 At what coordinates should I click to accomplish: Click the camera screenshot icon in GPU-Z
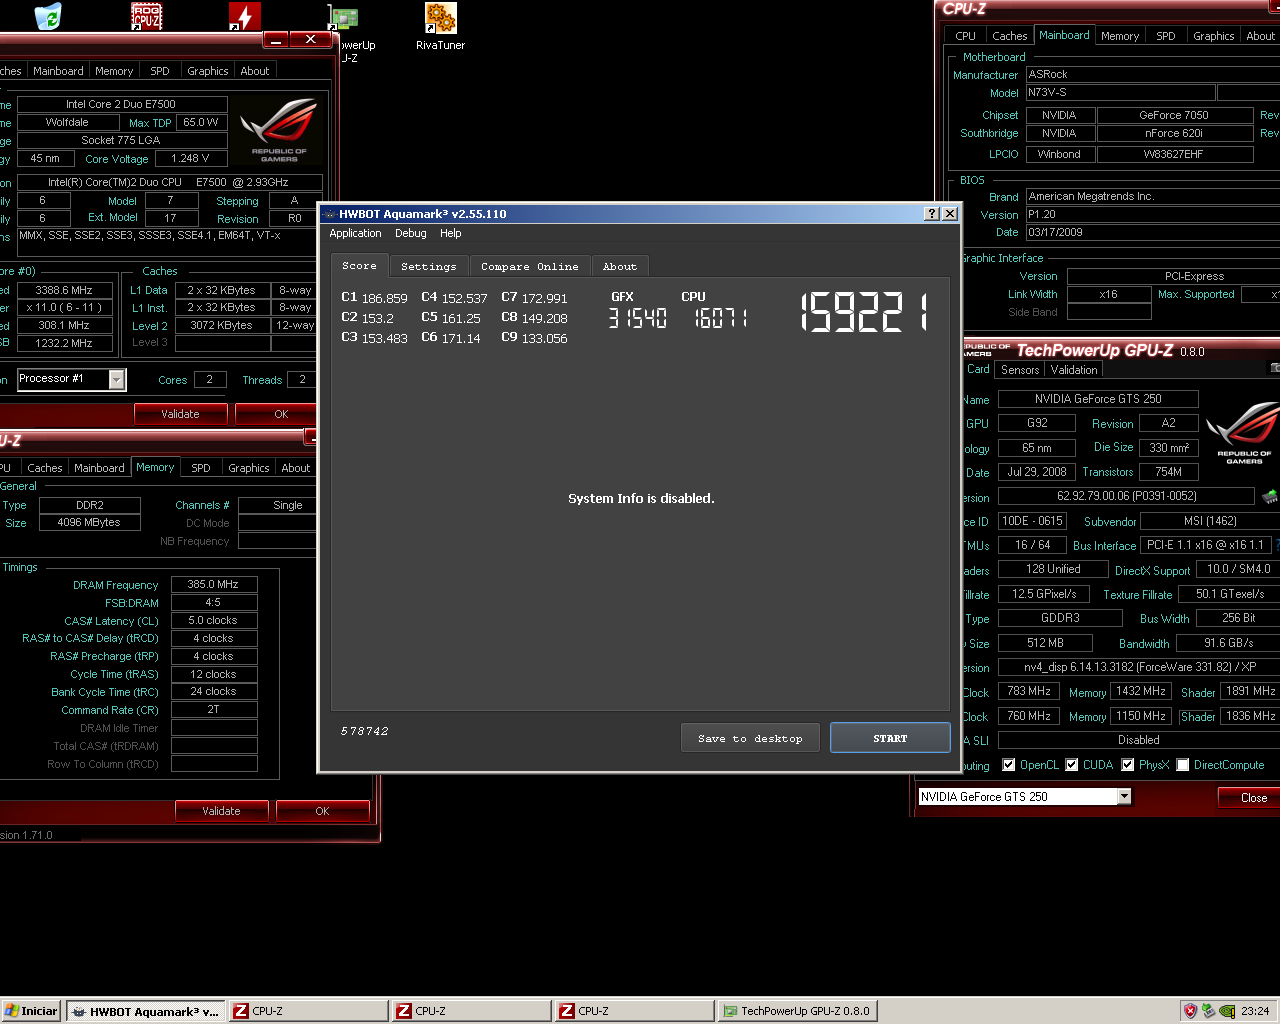[x=1275, y=368]
